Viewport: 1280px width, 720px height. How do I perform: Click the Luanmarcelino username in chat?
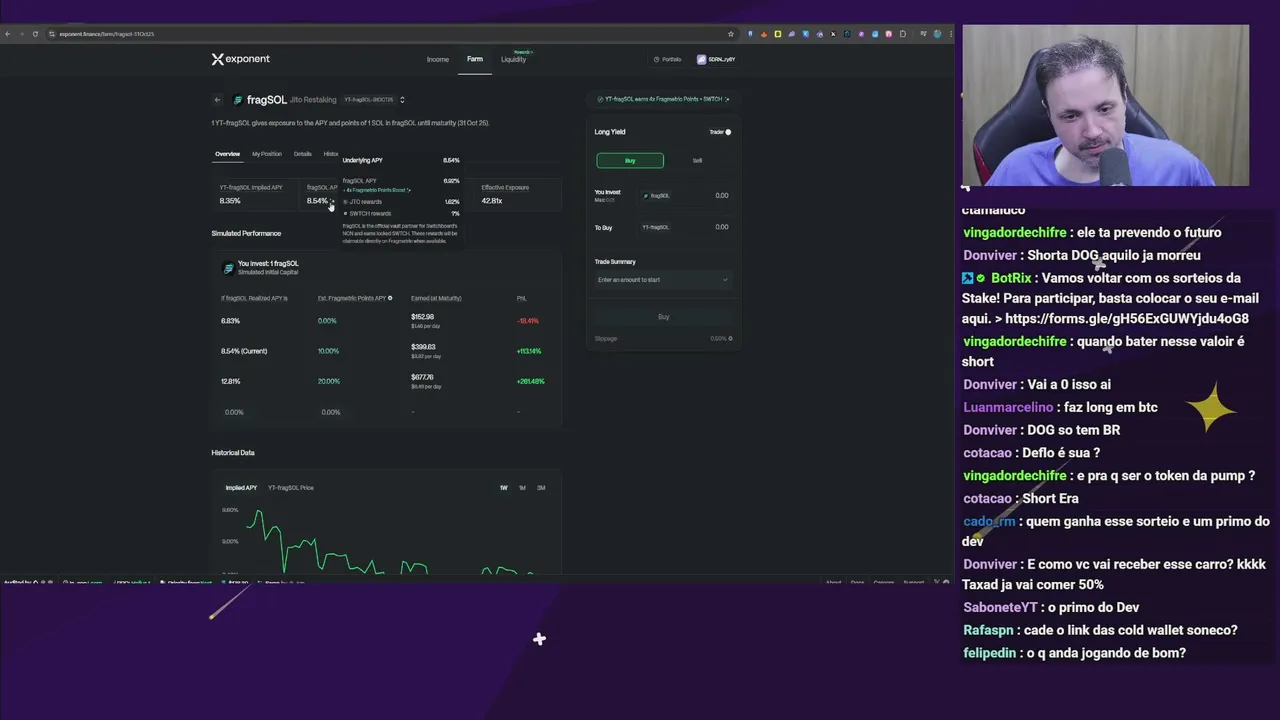point(1008,408)
